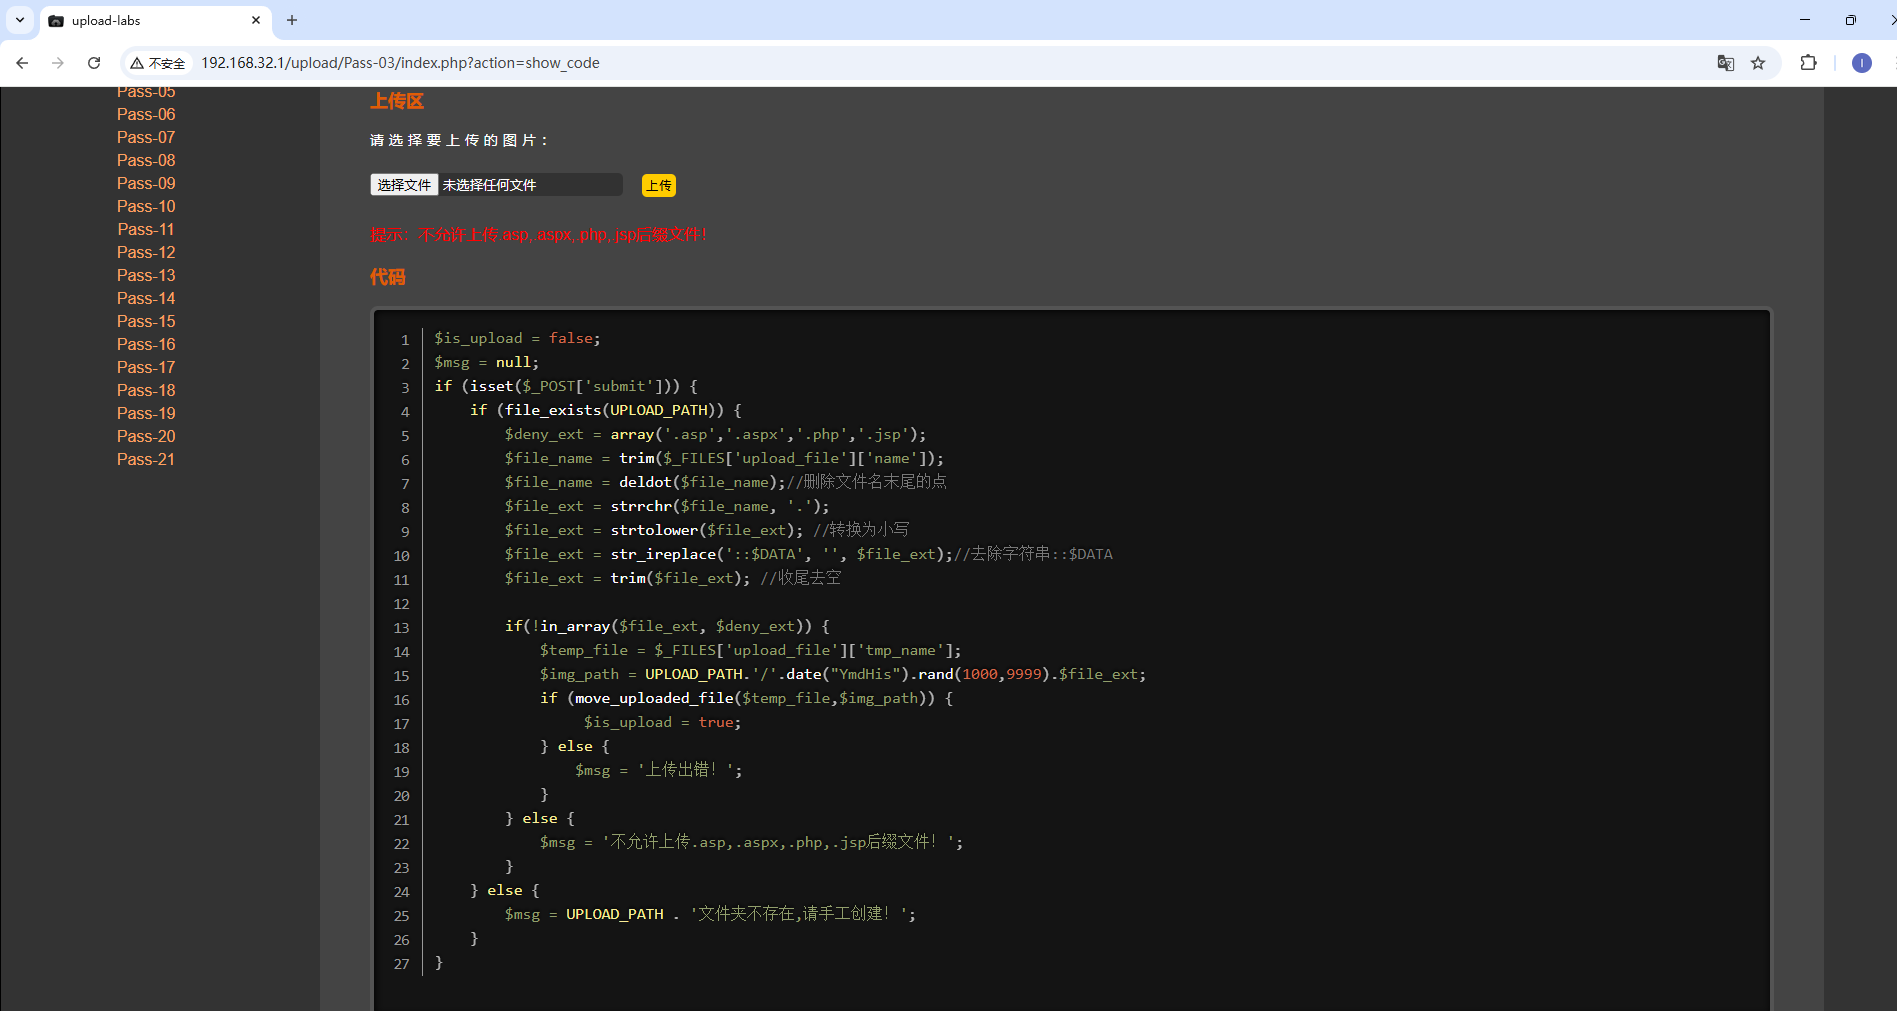Screen dimensions: 1897x1011
Task: Click the isset($_POST['submit']) code line
Action: point(566,386)
